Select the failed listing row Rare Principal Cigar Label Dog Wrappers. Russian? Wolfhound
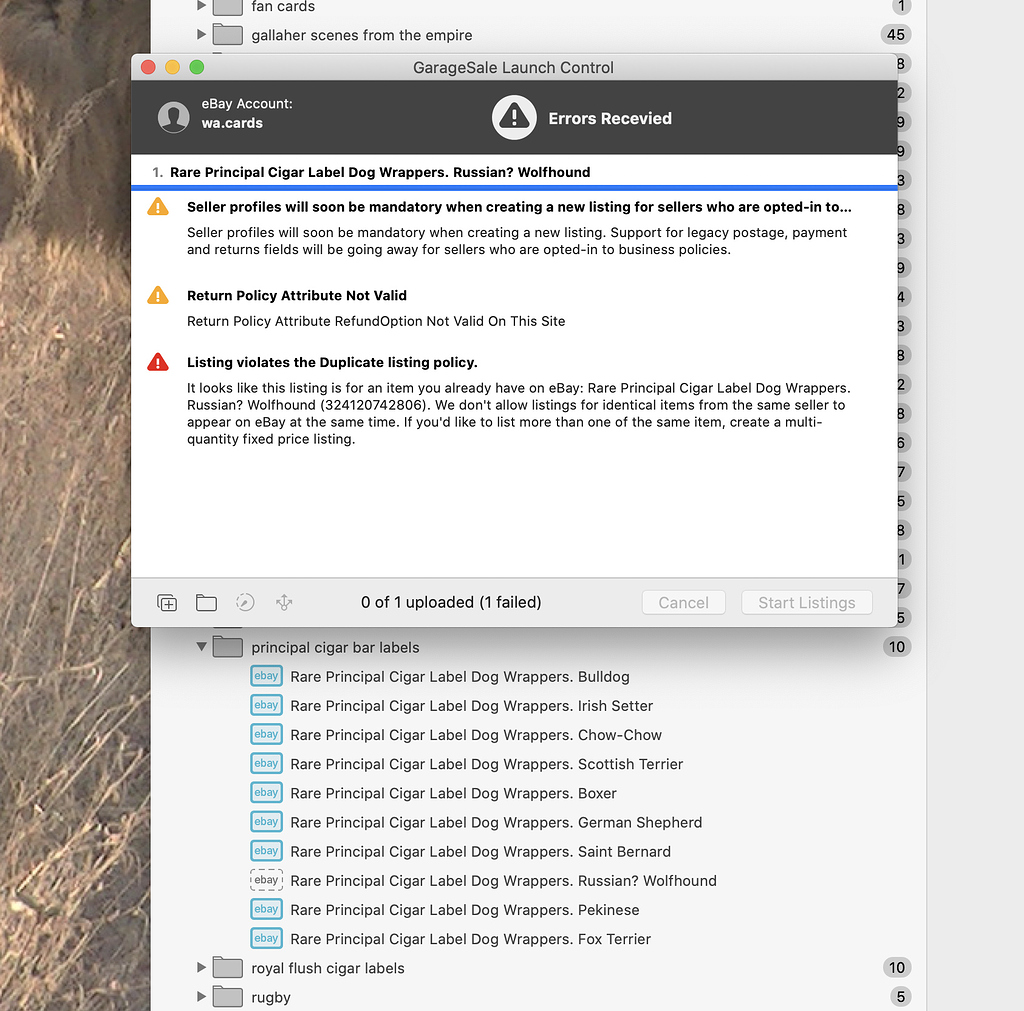Viewport: 1024px width, 1011px height. click(x=514, y=172)
